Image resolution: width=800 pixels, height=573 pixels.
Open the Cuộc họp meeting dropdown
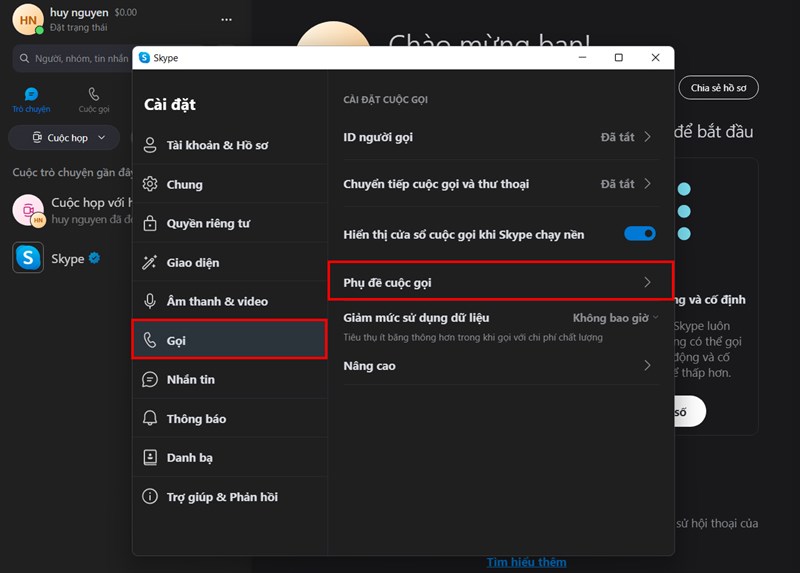(x=64, y=138)
